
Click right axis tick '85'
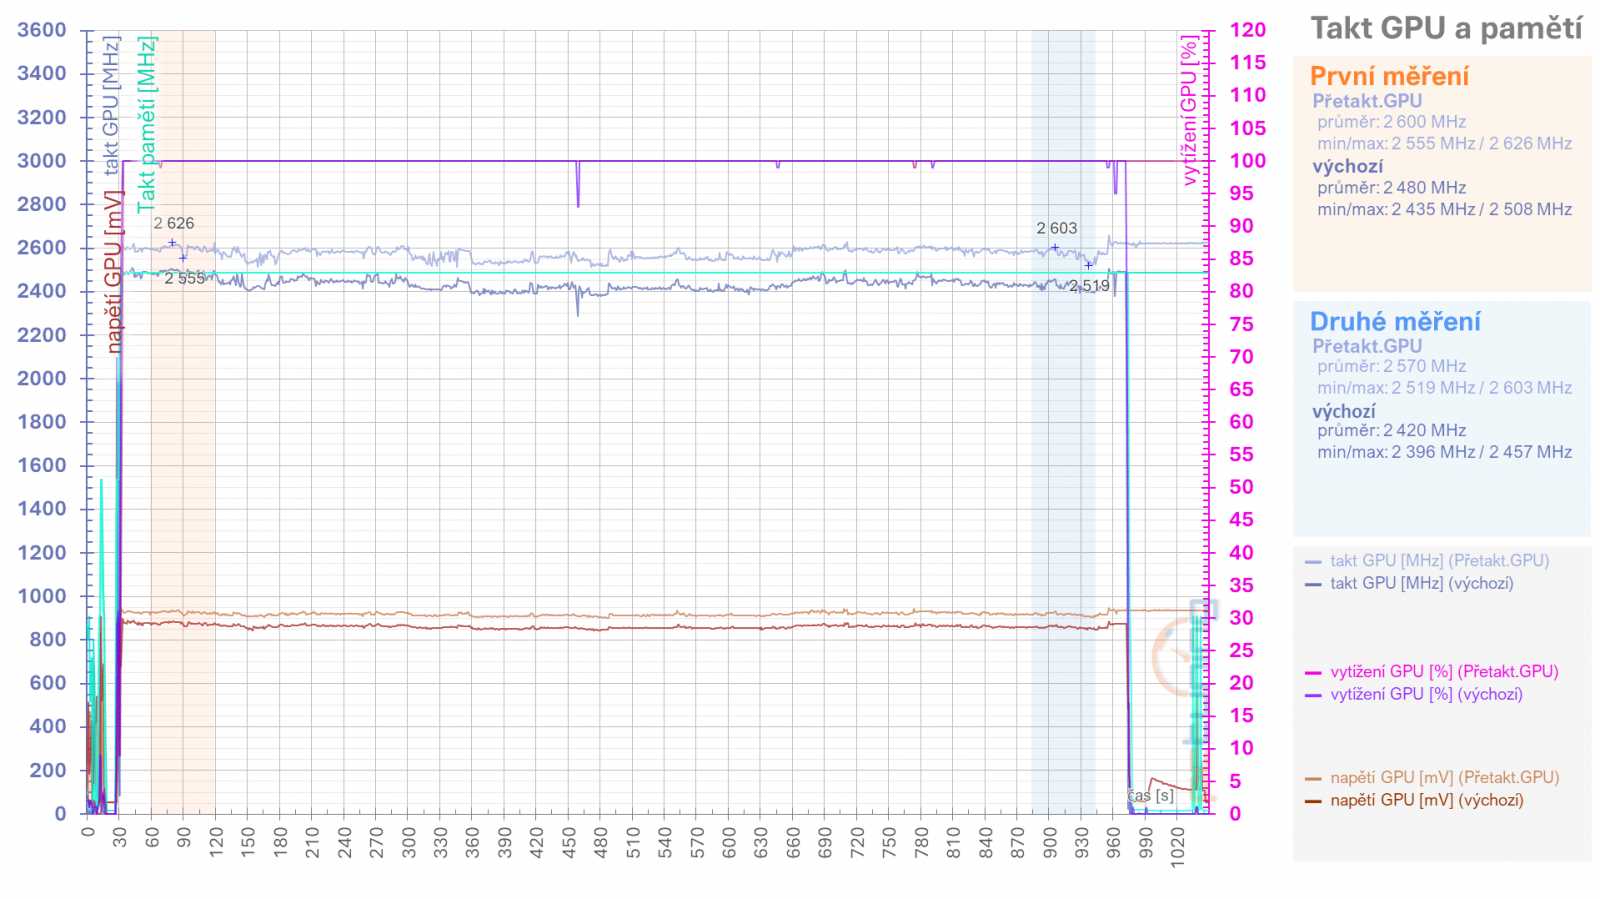click(x=1241, y=259)
